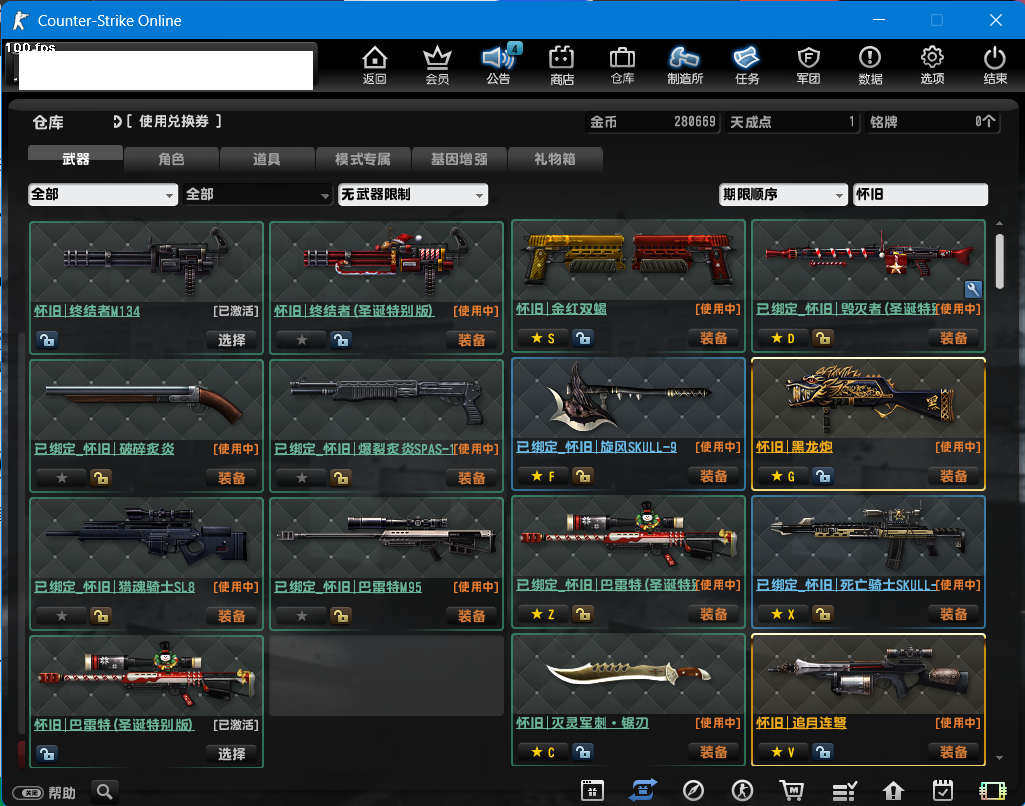Open the 会员 crown icon
This screenshot has width=1025, height=806.
click(437, 65)
